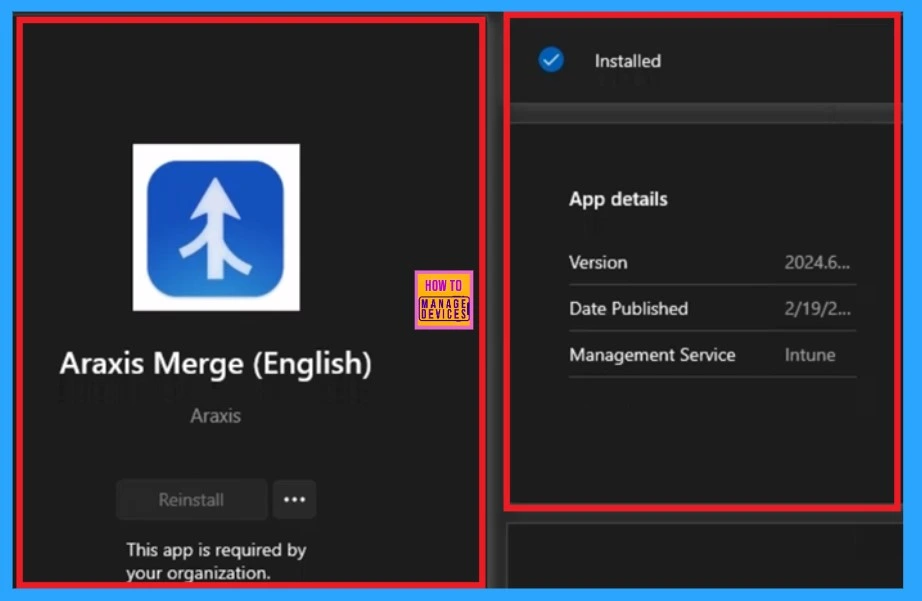Click the Management Service label

pyautogui.click(x=652, y=355)
